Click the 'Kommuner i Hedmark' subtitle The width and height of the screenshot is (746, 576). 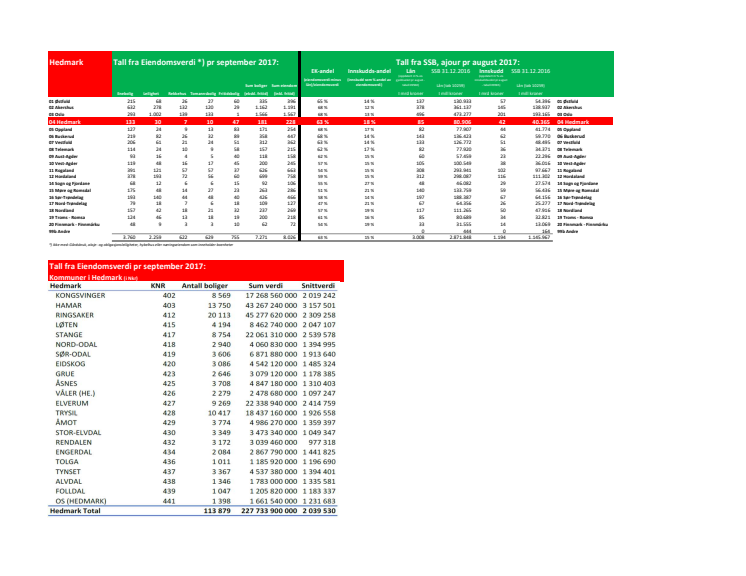[x=86, y=277]
